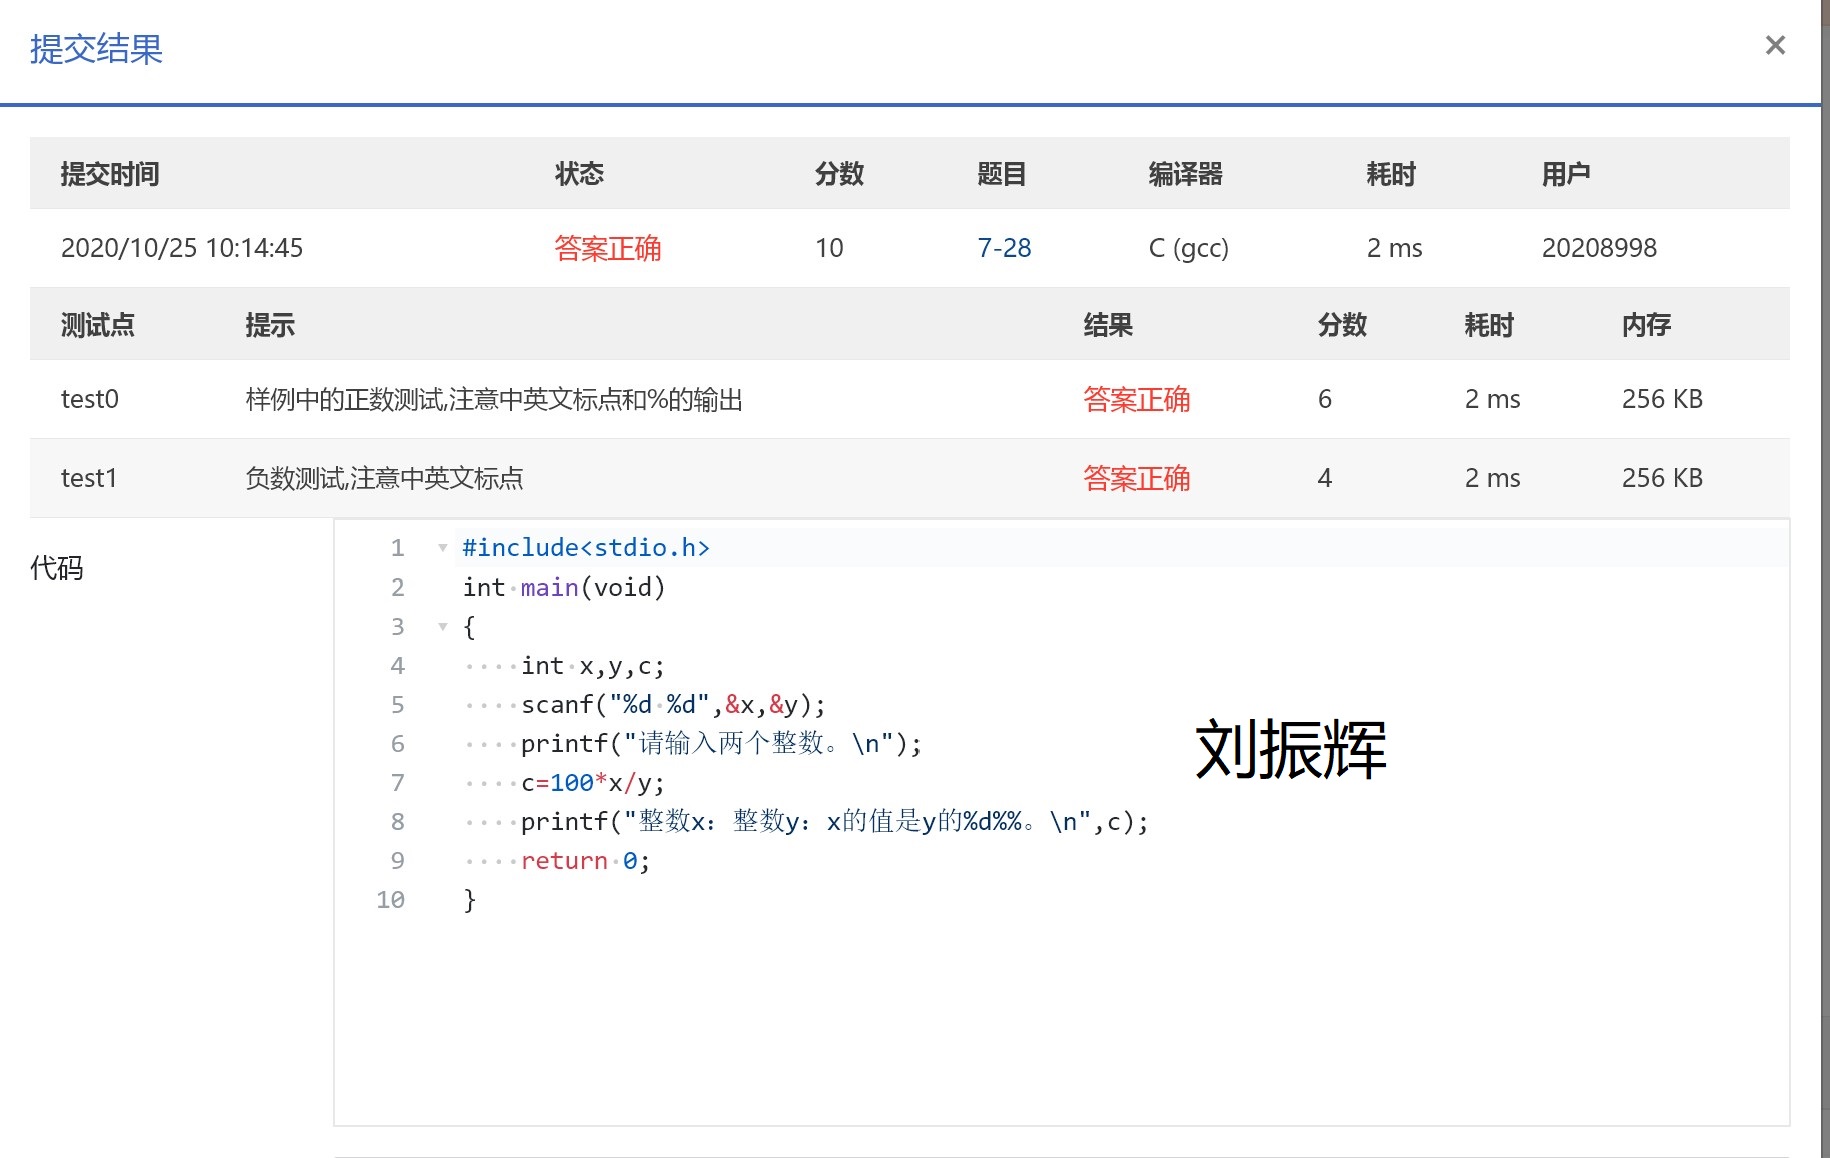1830x1158 pixels.
Task: Click the int main(void) code line
Action: [564, 587]
